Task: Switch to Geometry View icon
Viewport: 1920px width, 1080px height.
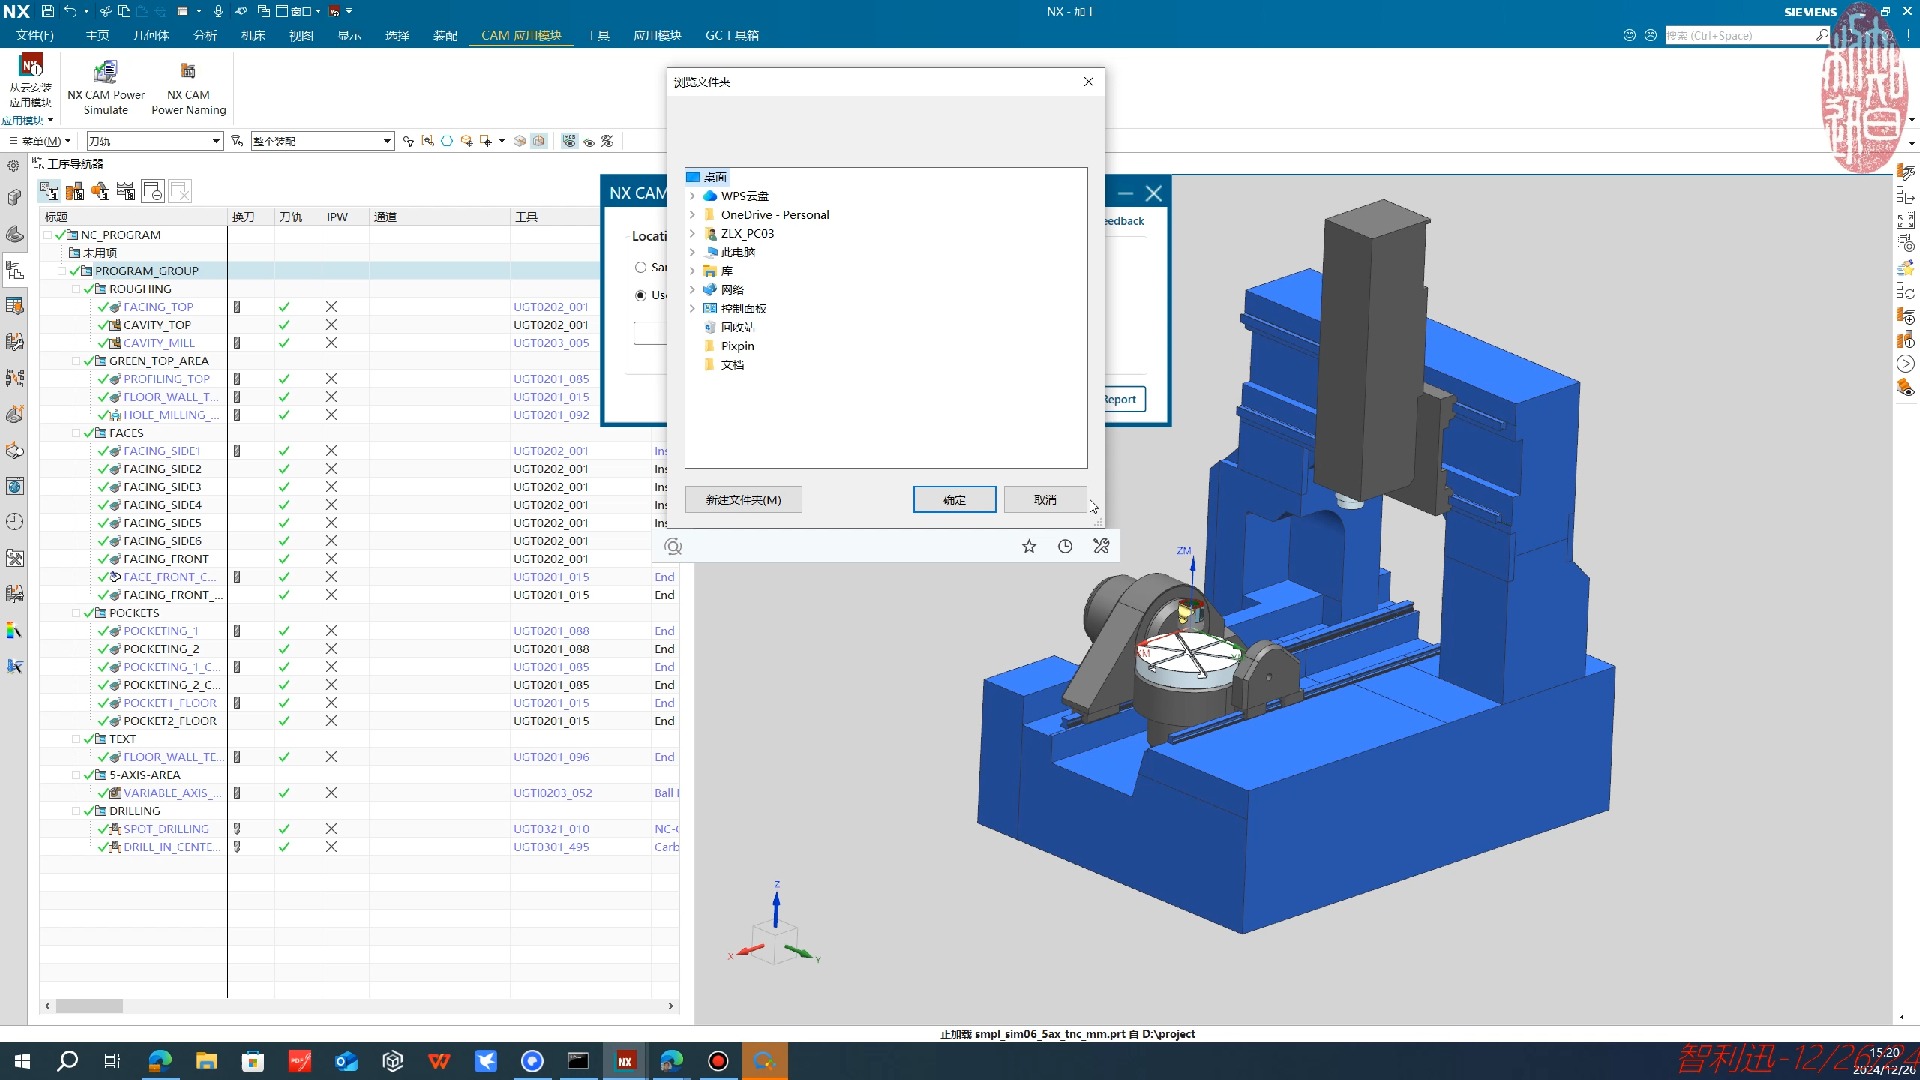Action: [100, 191]
